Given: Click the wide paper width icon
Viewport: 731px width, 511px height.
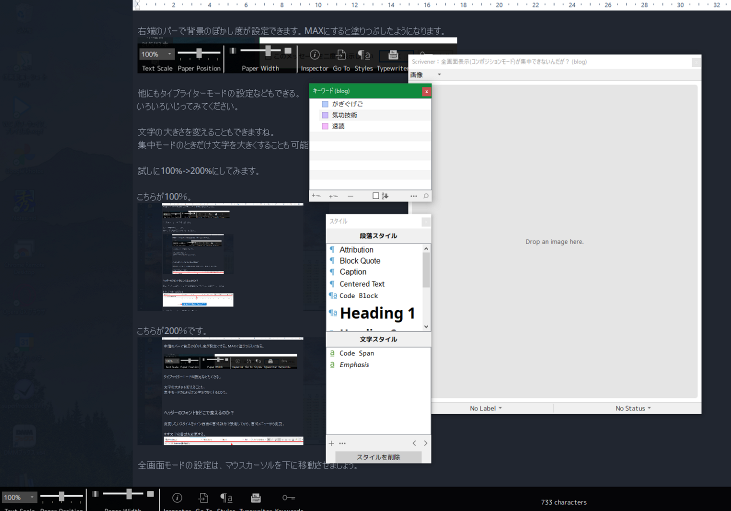Looking at the screenshot, I should pyautogui.click(x=150, y=494).
